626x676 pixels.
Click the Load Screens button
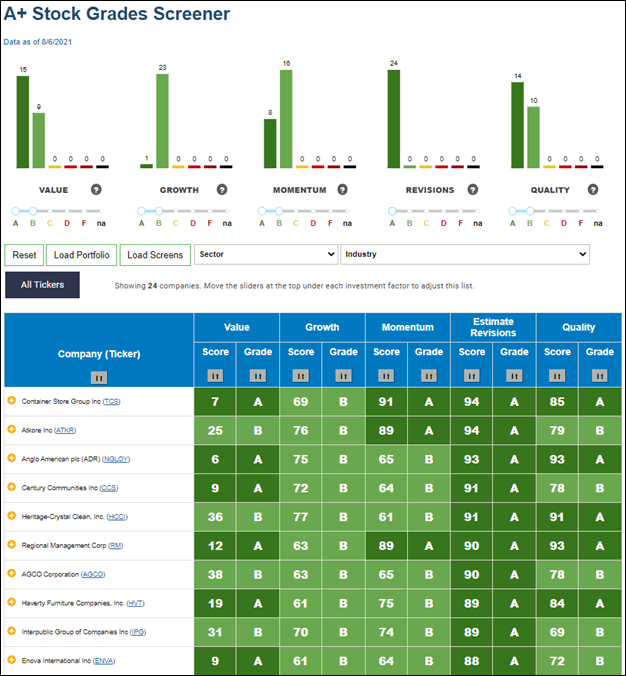[155, 255]
